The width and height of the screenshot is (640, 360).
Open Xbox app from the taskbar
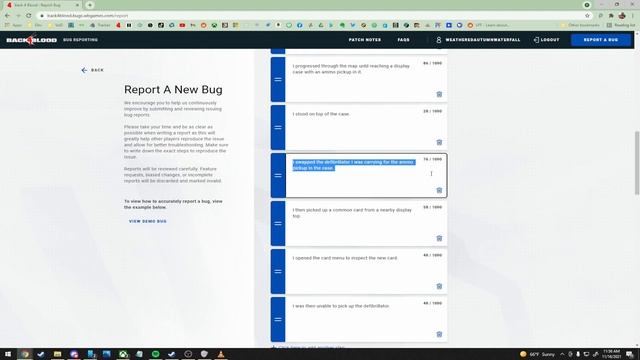[123, 354]
